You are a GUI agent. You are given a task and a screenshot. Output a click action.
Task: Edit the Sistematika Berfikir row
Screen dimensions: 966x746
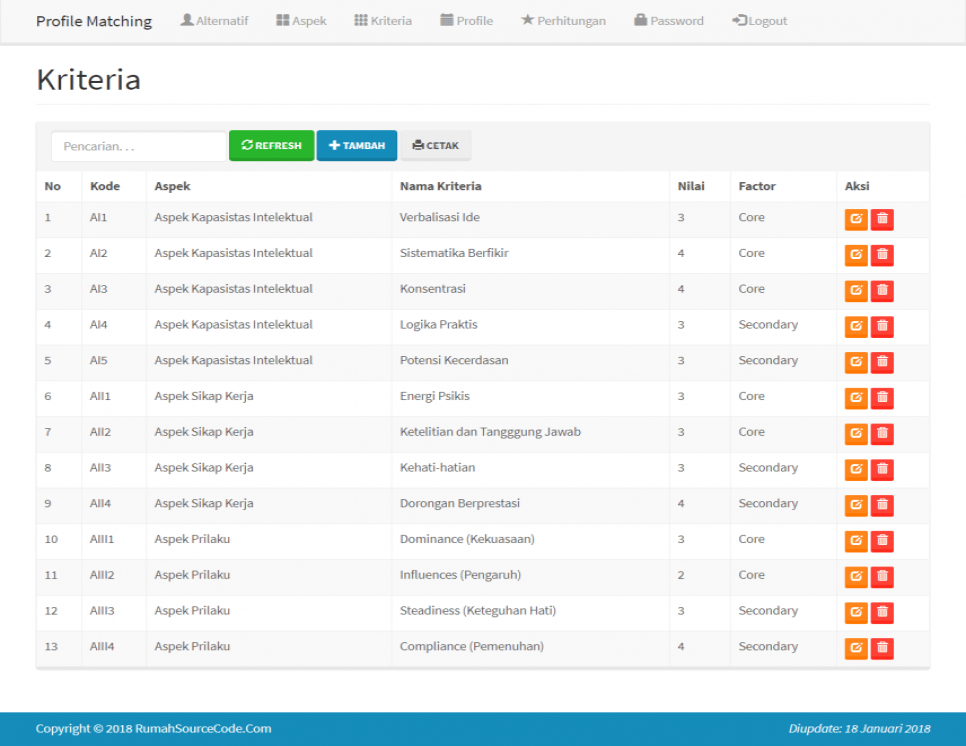tap(856, 254)
